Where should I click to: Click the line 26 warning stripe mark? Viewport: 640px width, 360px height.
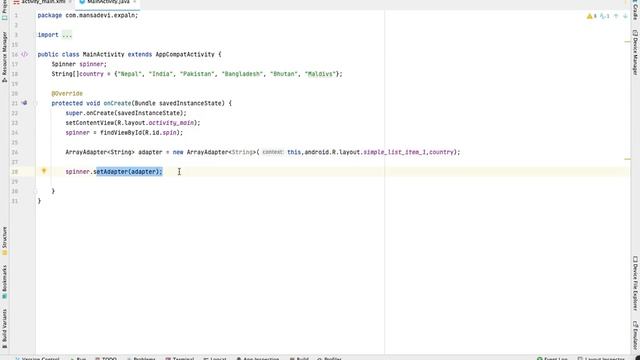pos(627,159)
